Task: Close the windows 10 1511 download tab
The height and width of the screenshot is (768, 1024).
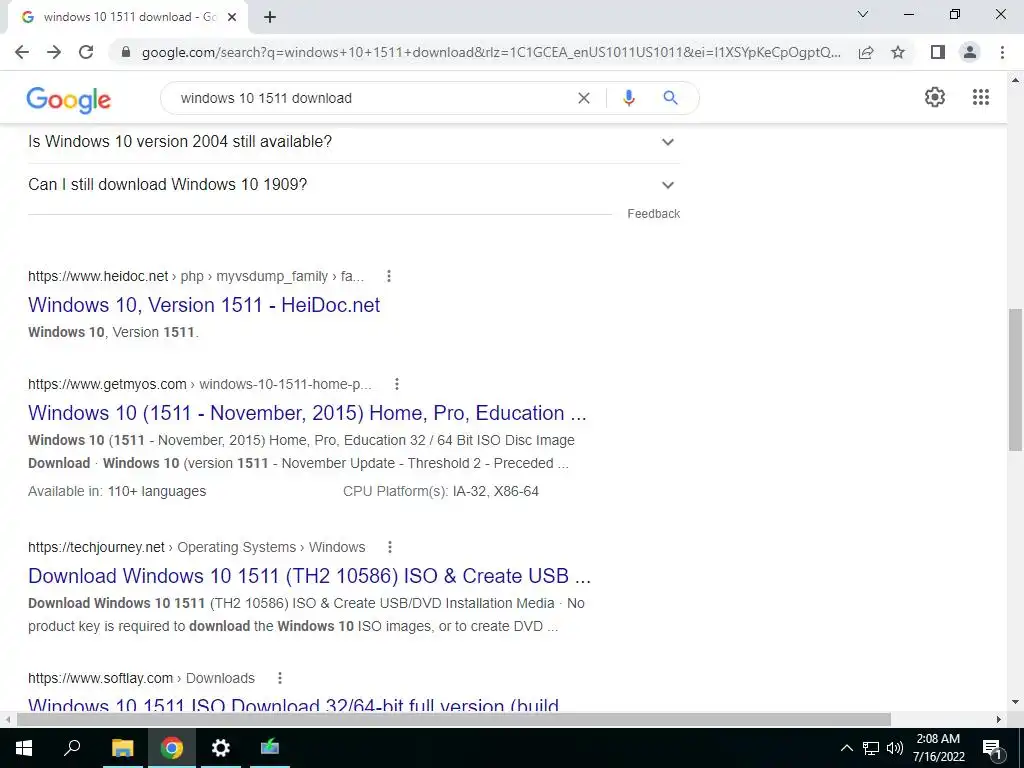Action: point(232,18)
